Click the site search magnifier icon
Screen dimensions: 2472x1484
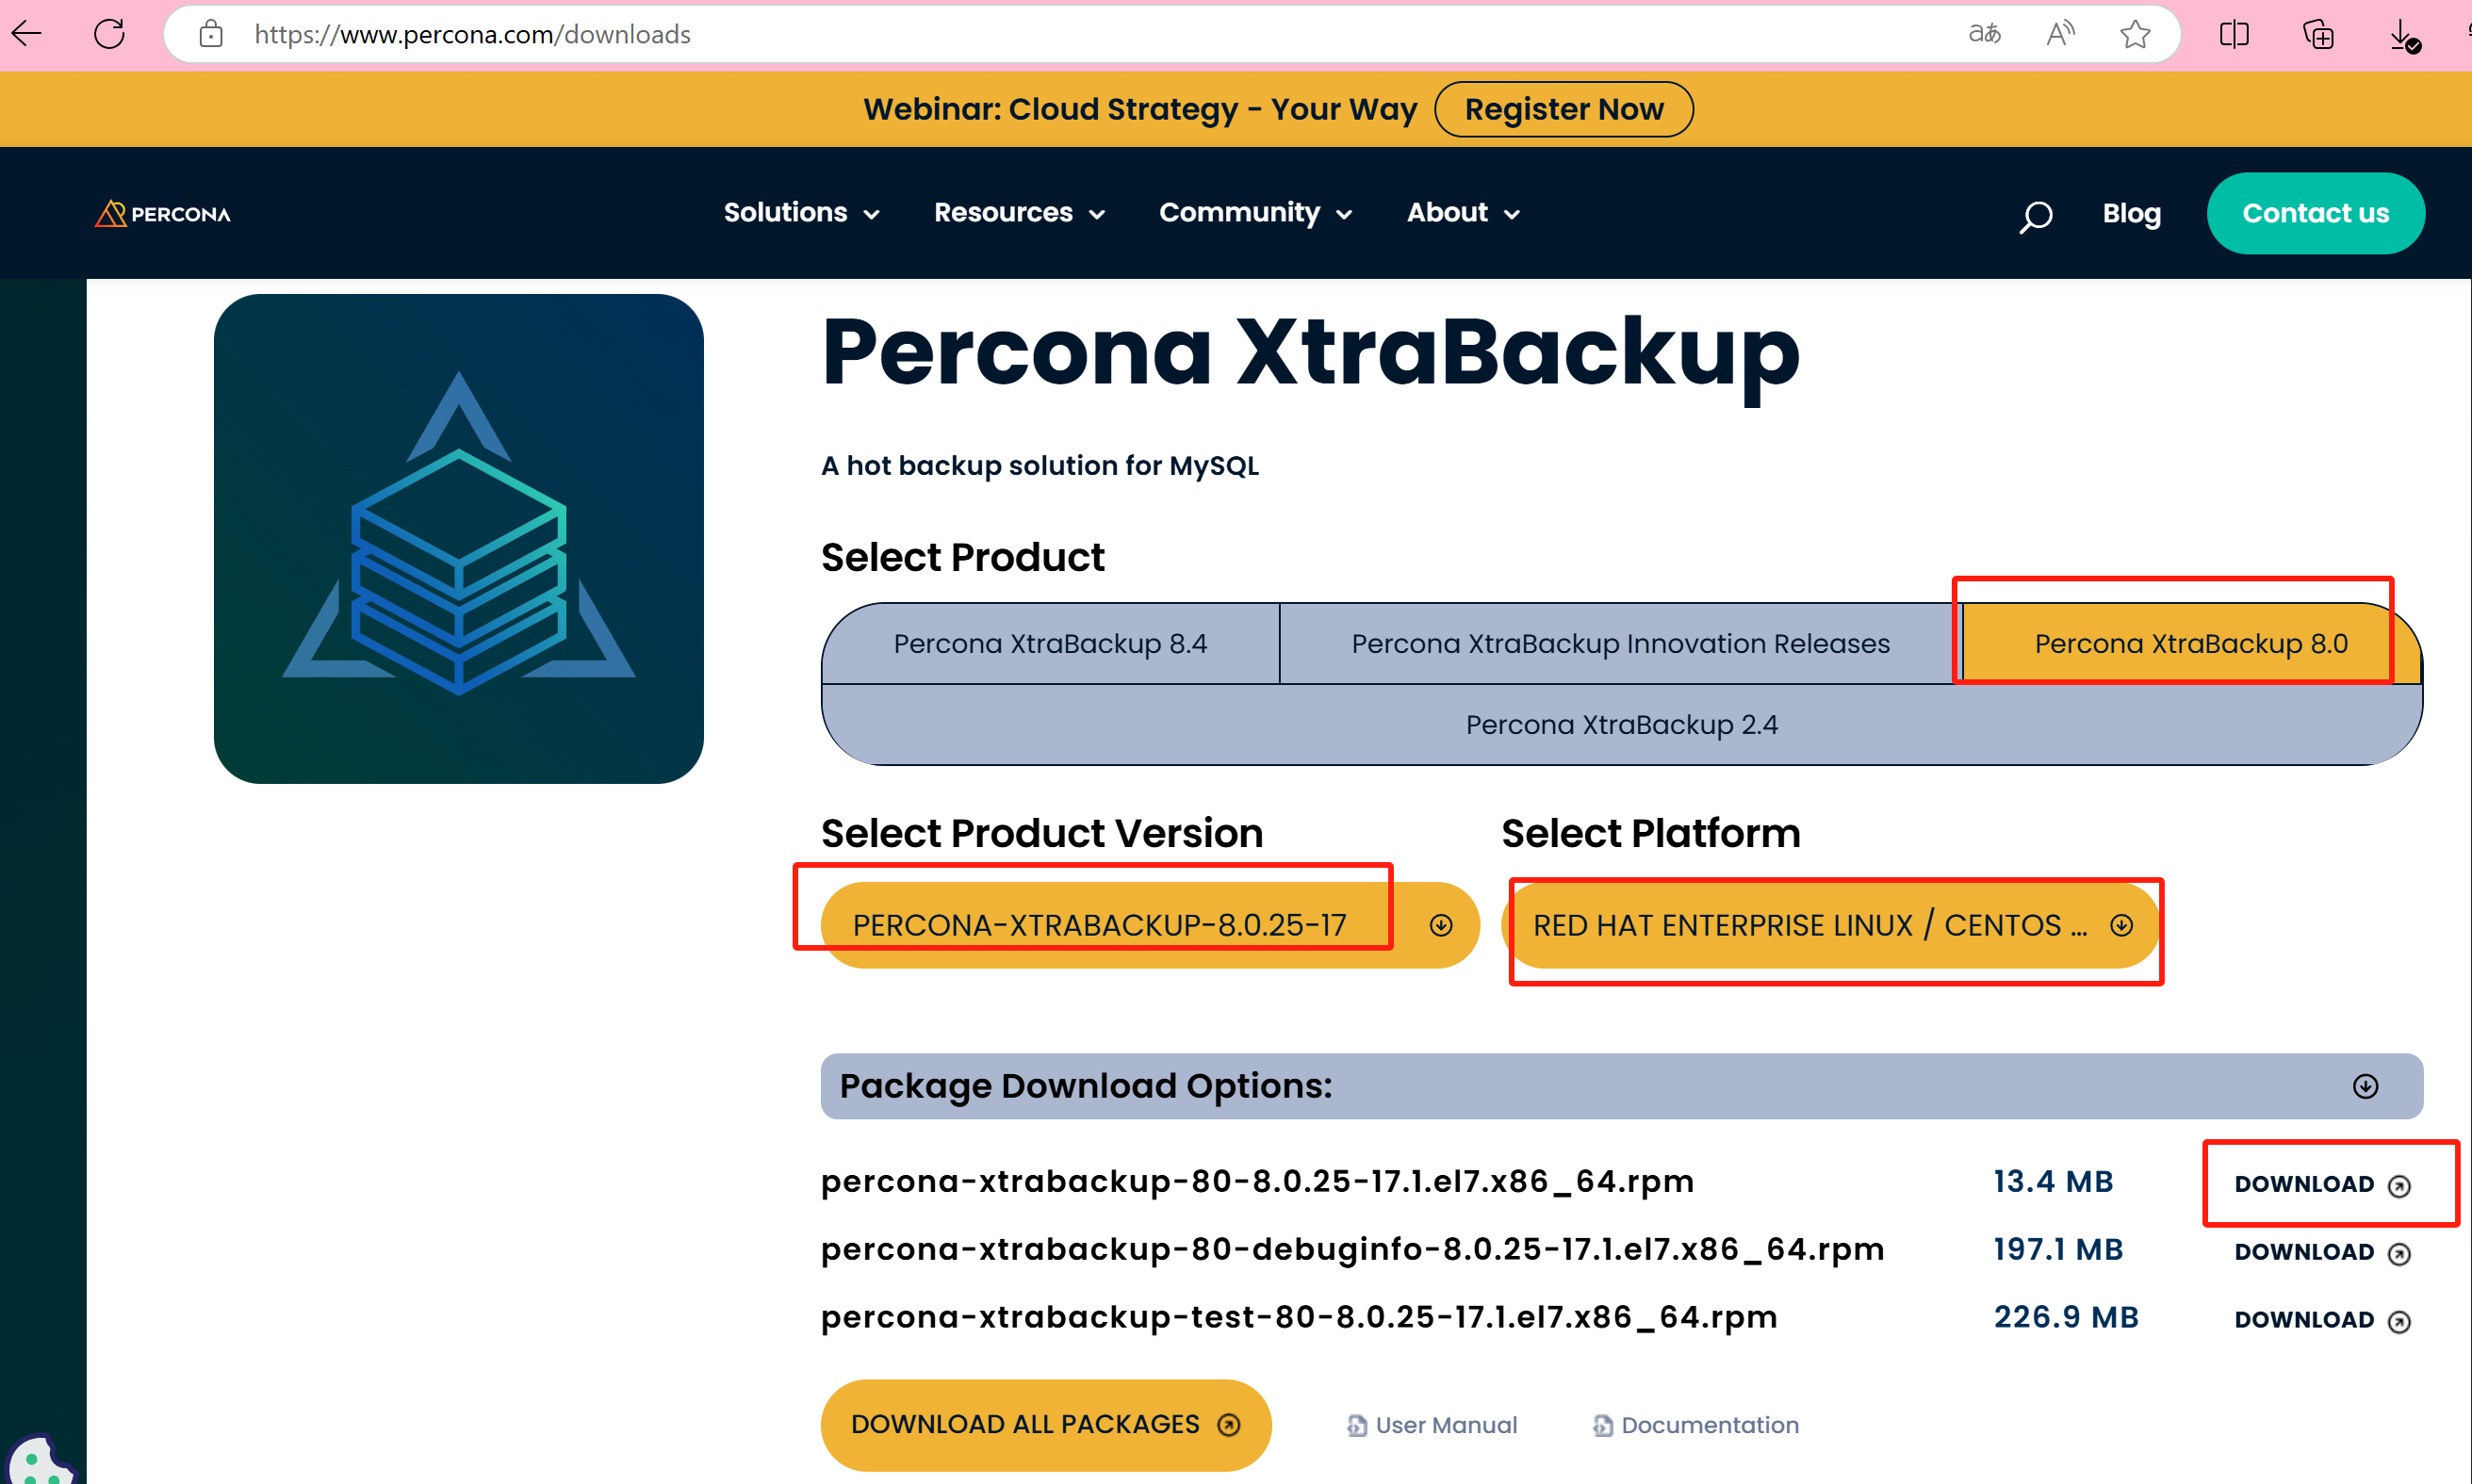2035,215
